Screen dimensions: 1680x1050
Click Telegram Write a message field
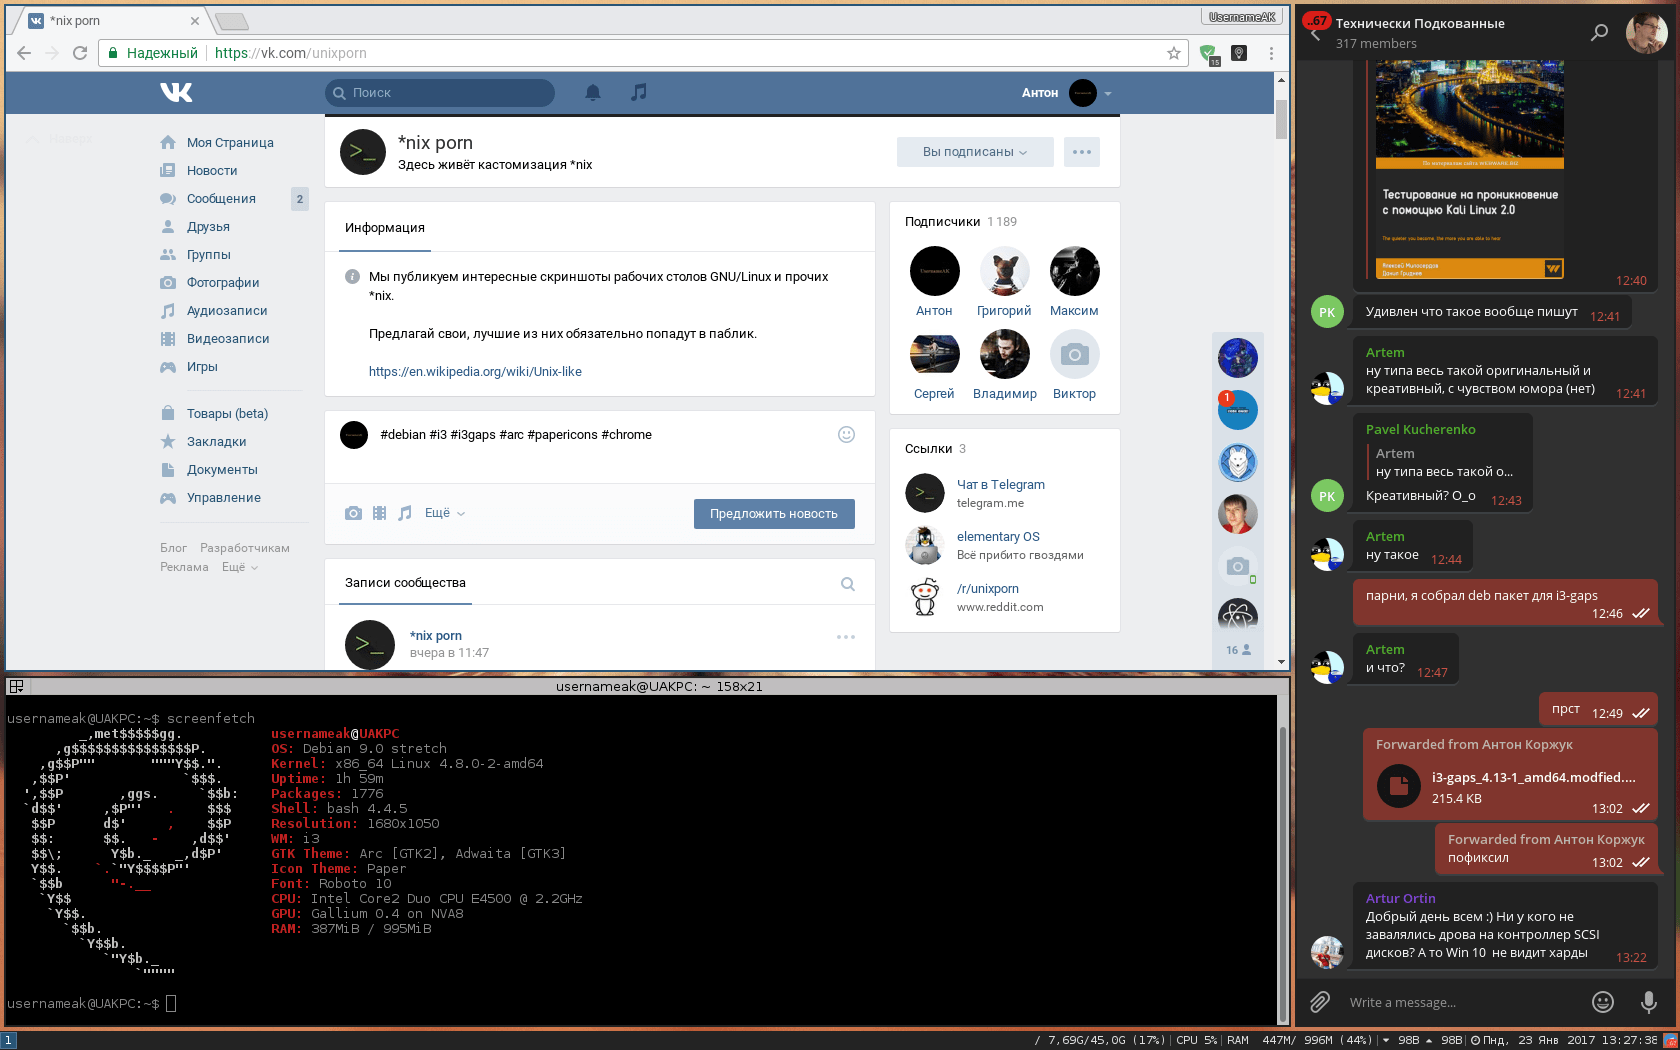point(1460,1002)
